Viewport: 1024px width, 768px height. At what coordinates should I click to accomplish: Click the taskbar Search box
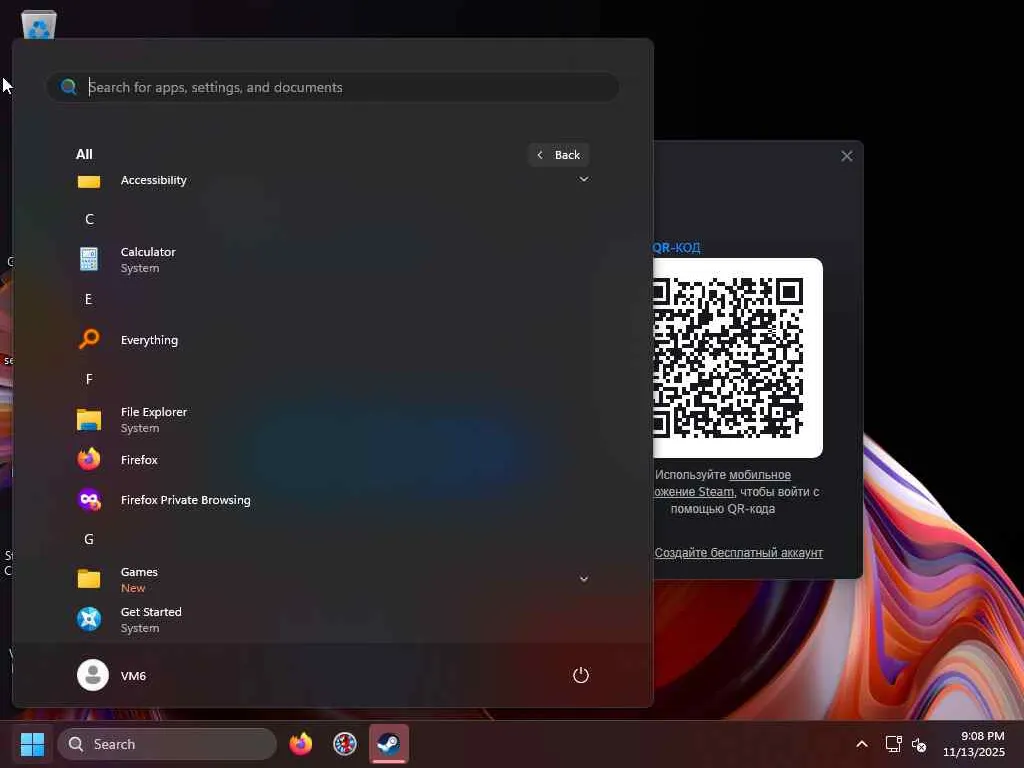pyautogui.click(x=167, y=744)
